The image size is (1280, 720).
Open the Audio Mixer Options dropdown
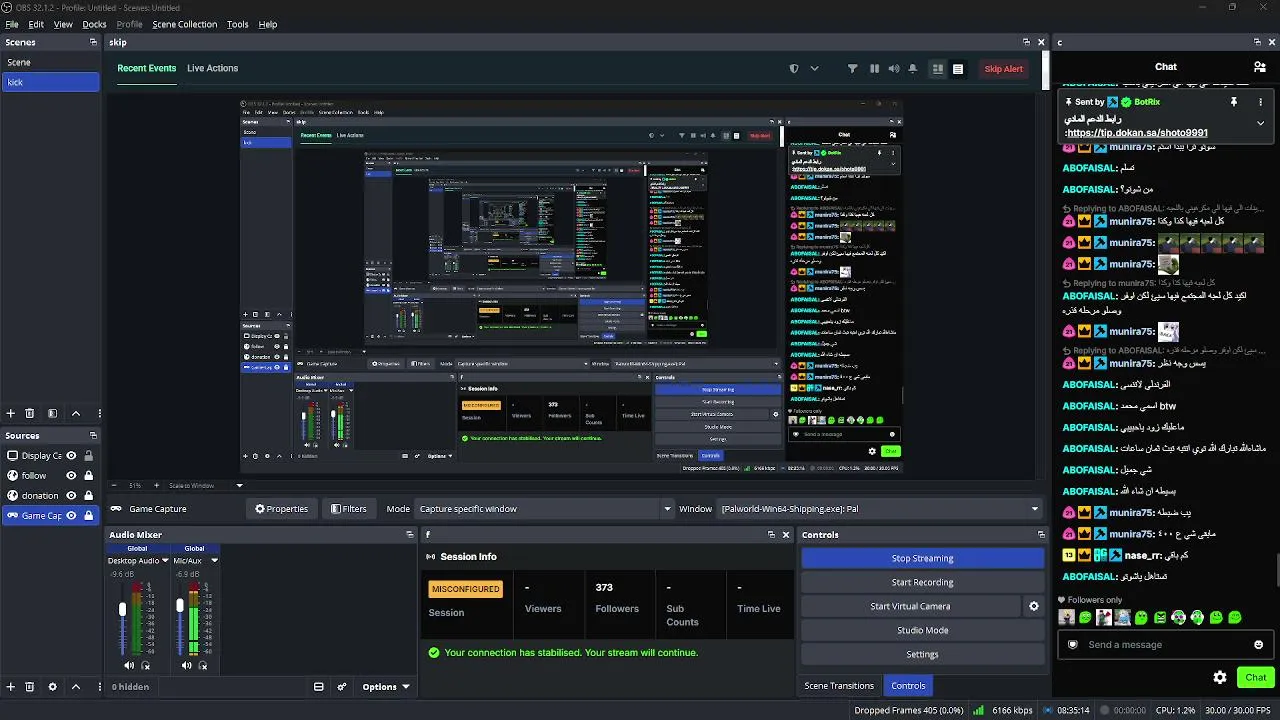[386, 687]
